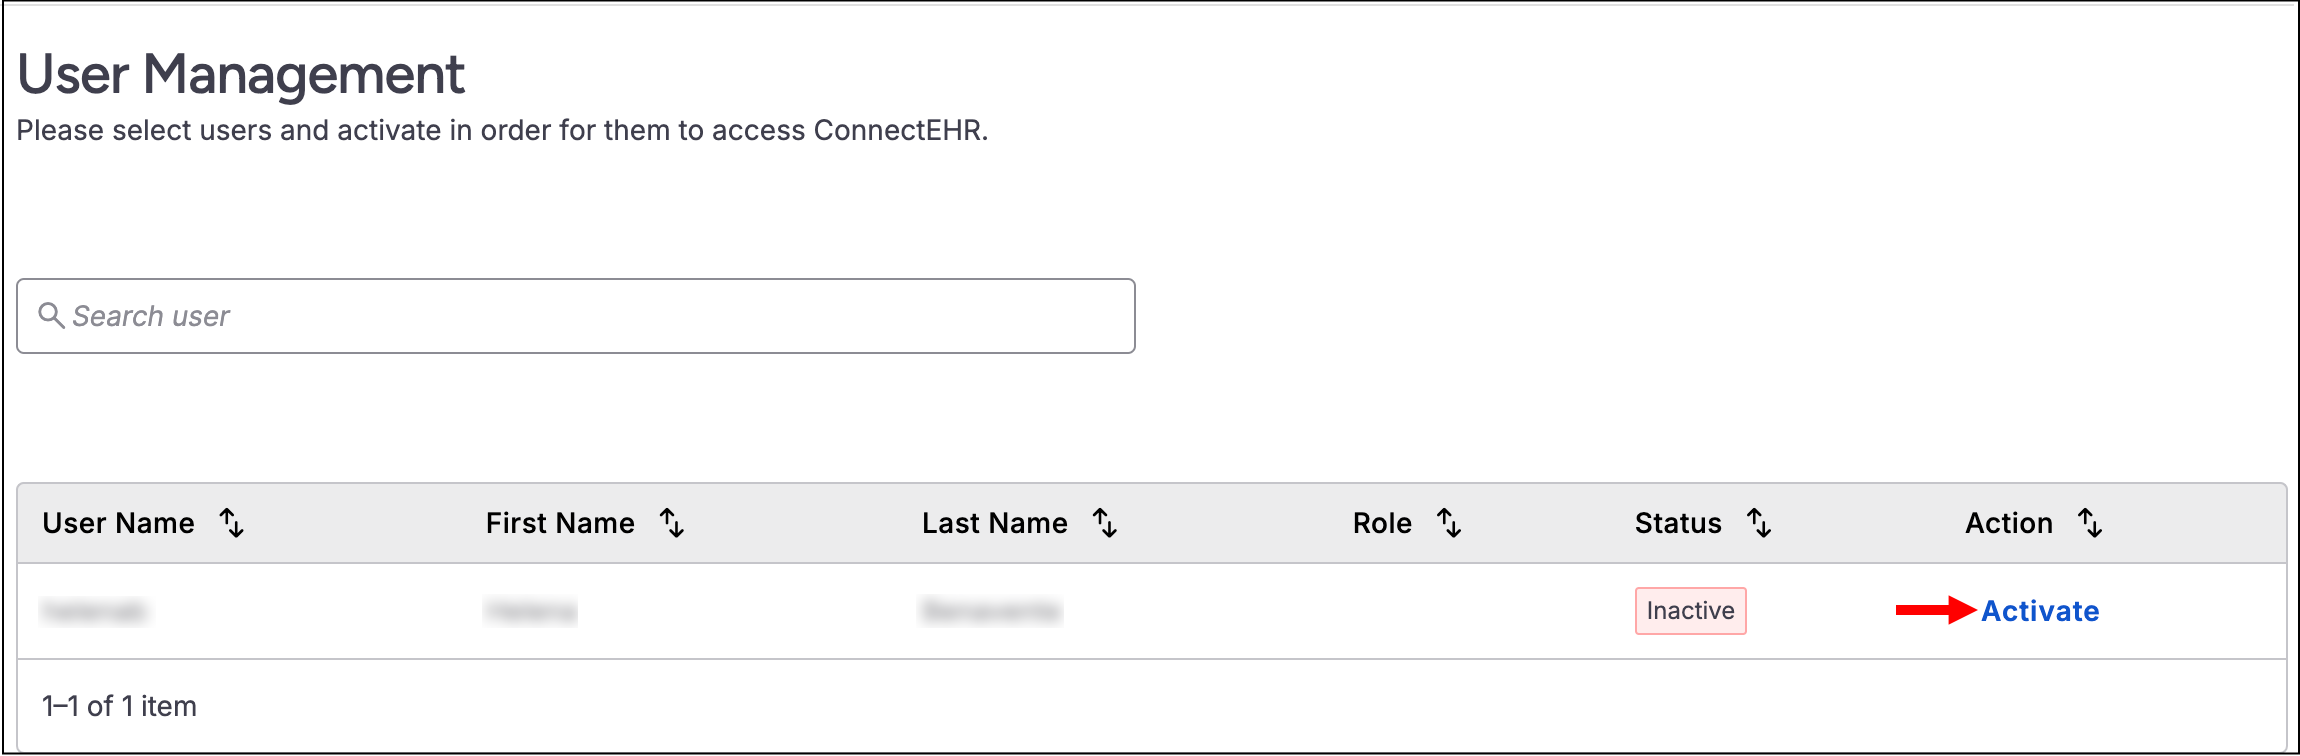Click sort arrows beside First Name

pyautogui.click(x=672, y=523)
